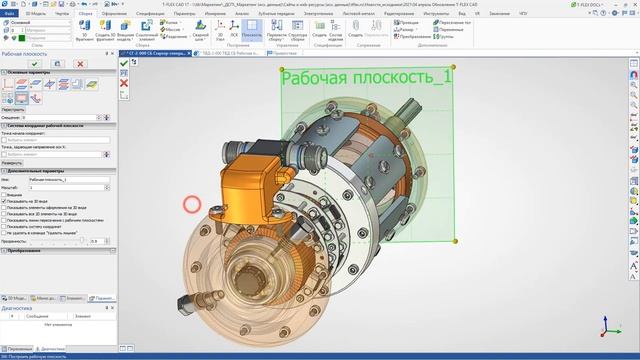Enable Показывать линии пересечения с рабочими плоскостями
The width and height of the screenshot is (640, 360).
(4, 220)
